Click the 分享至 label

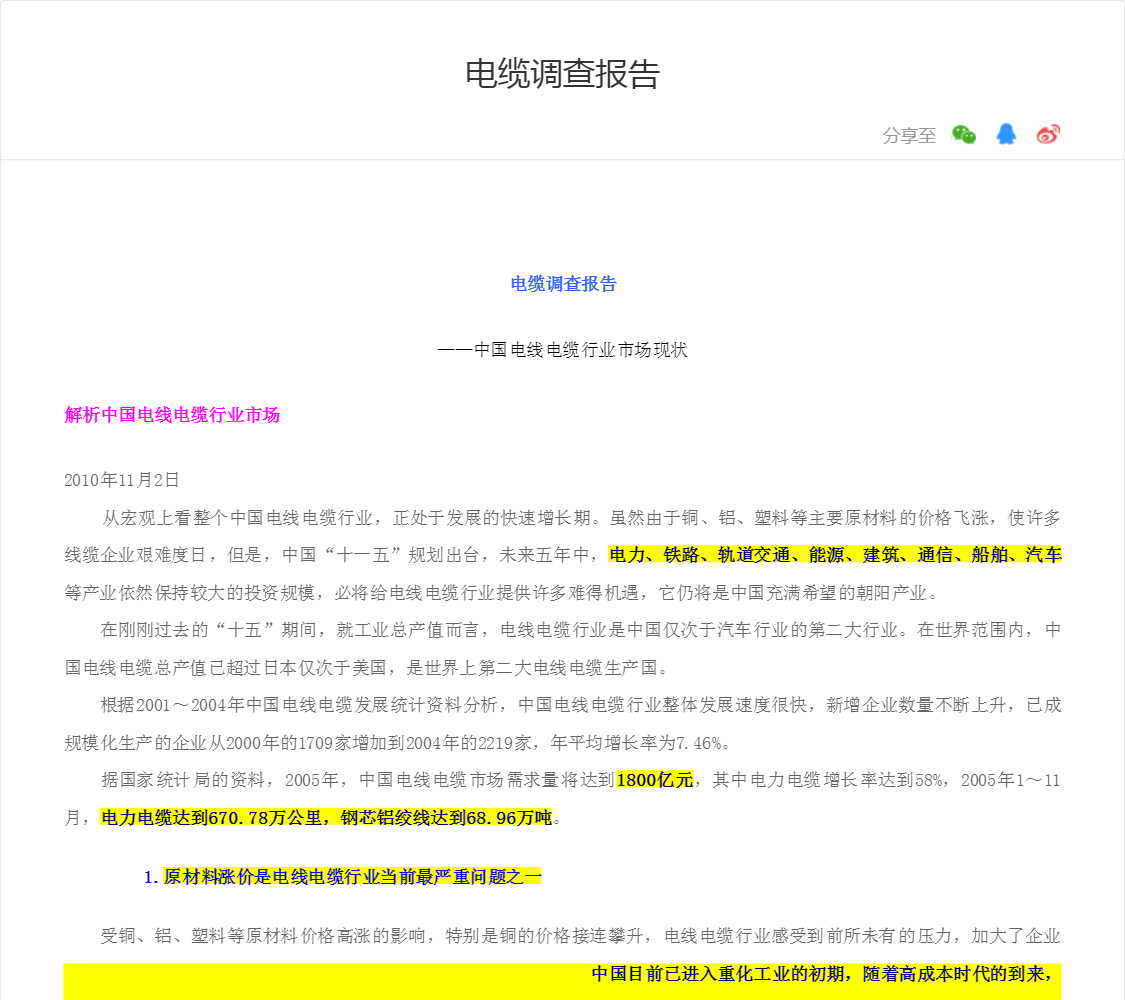(909, 136)
